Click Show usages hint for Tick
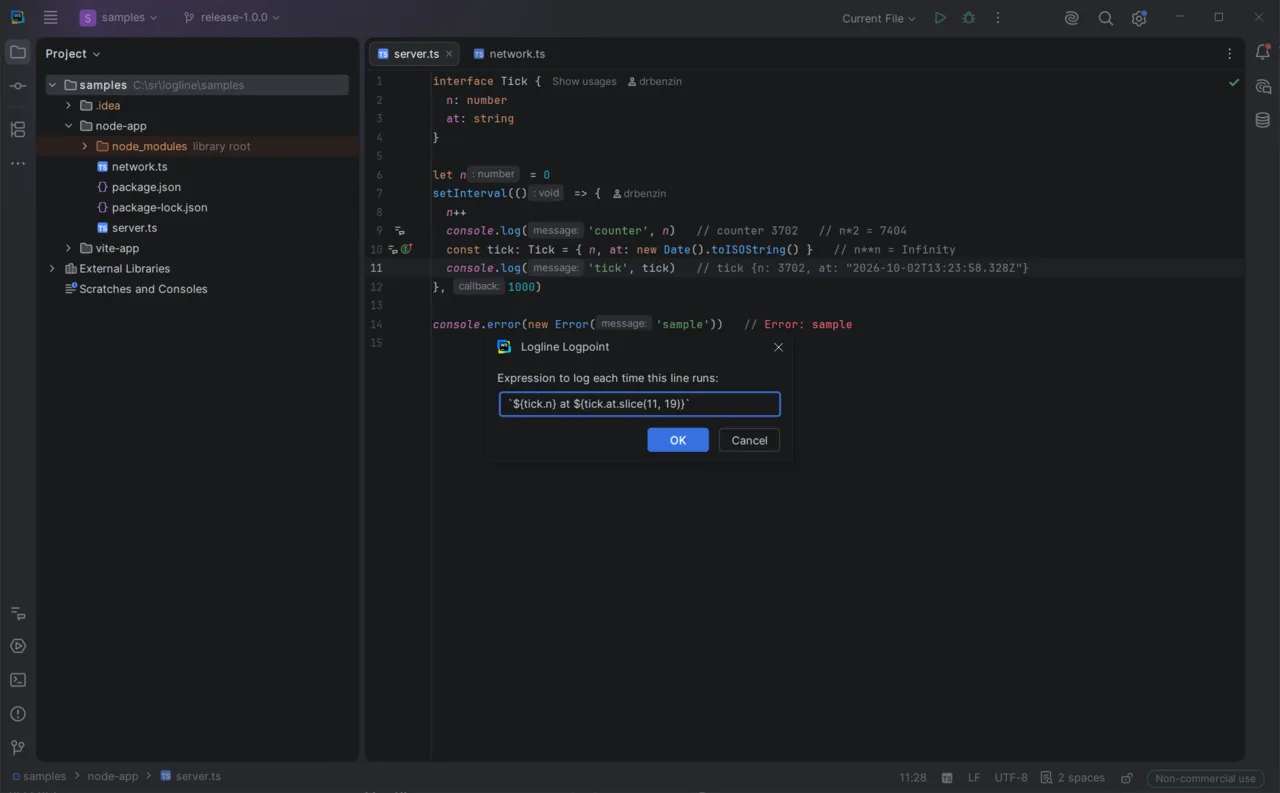Viewport: 1280px width, 793px height. 584,81
